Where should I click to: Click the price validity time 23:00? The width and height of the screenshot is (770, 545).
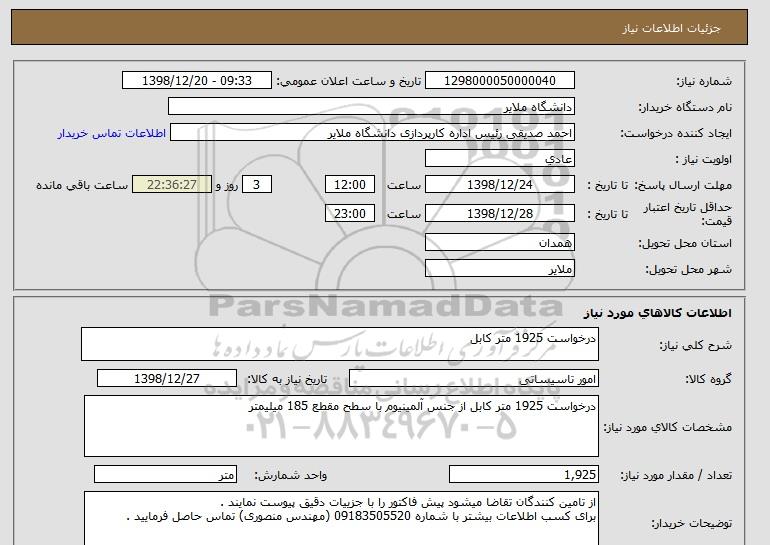click(x=350, y=213)
